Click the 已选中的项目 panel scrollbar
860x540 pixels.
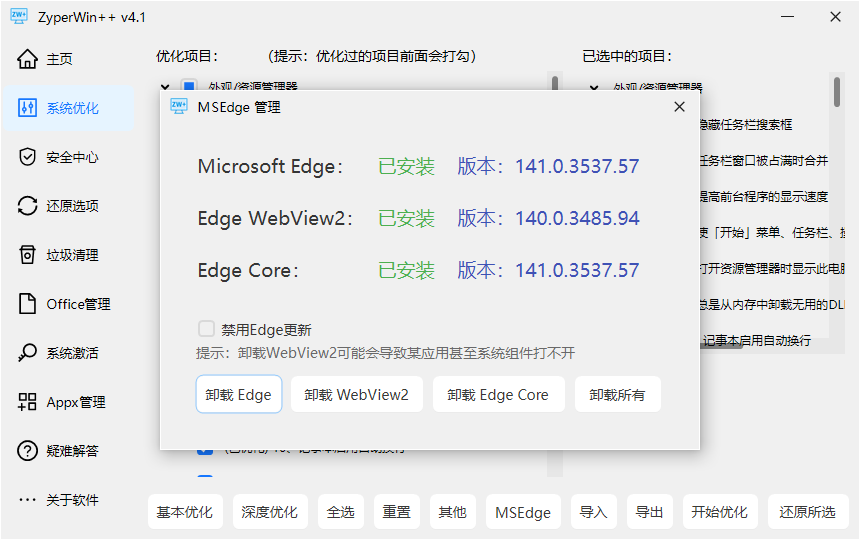(x=837, y=90)
